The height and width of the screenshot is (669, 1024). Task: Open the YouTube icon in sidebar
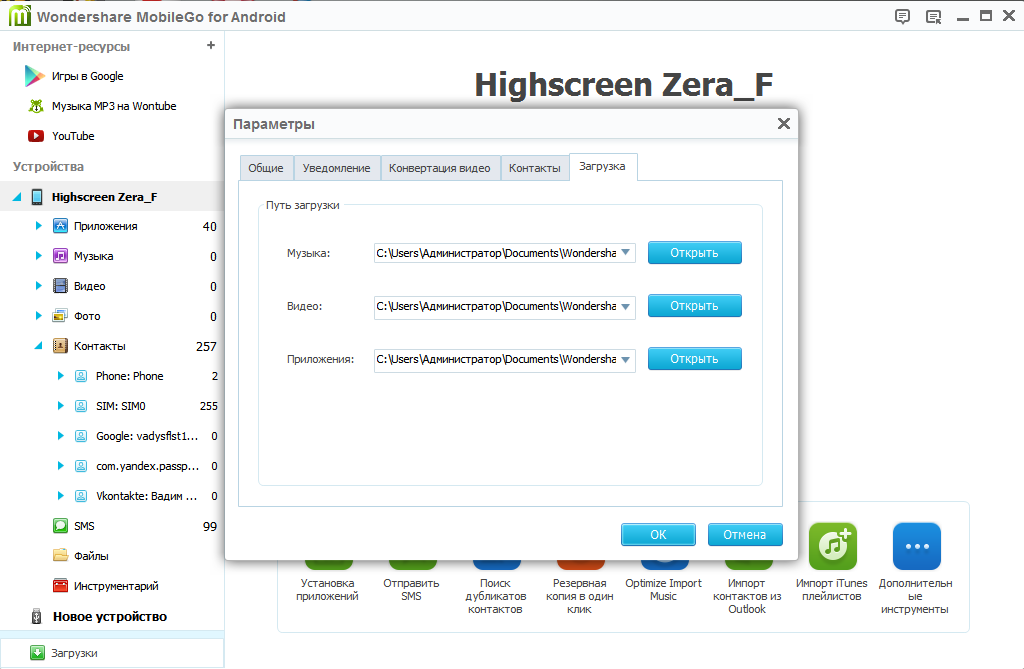click(36, 136)
